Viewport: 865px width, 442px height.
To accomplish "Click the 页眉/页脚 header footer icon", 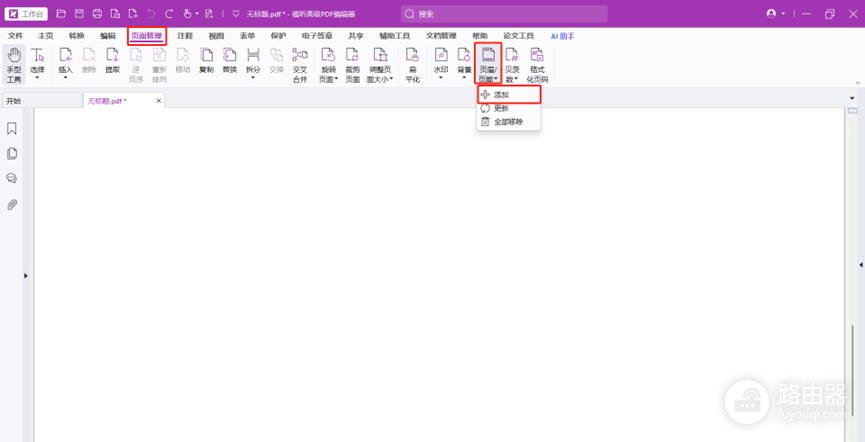I will tap(488, 55).
